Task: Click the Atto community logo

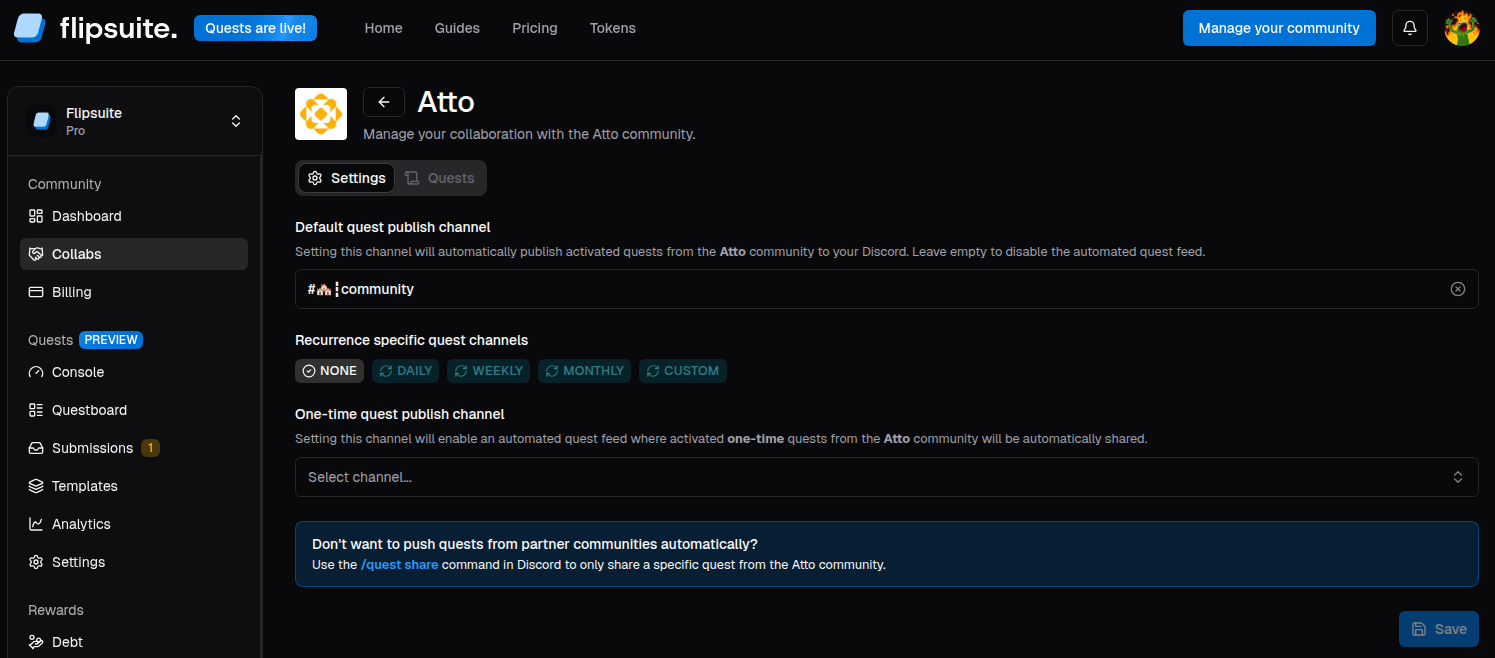Action: pyautogui.click(x=321, y=114)
